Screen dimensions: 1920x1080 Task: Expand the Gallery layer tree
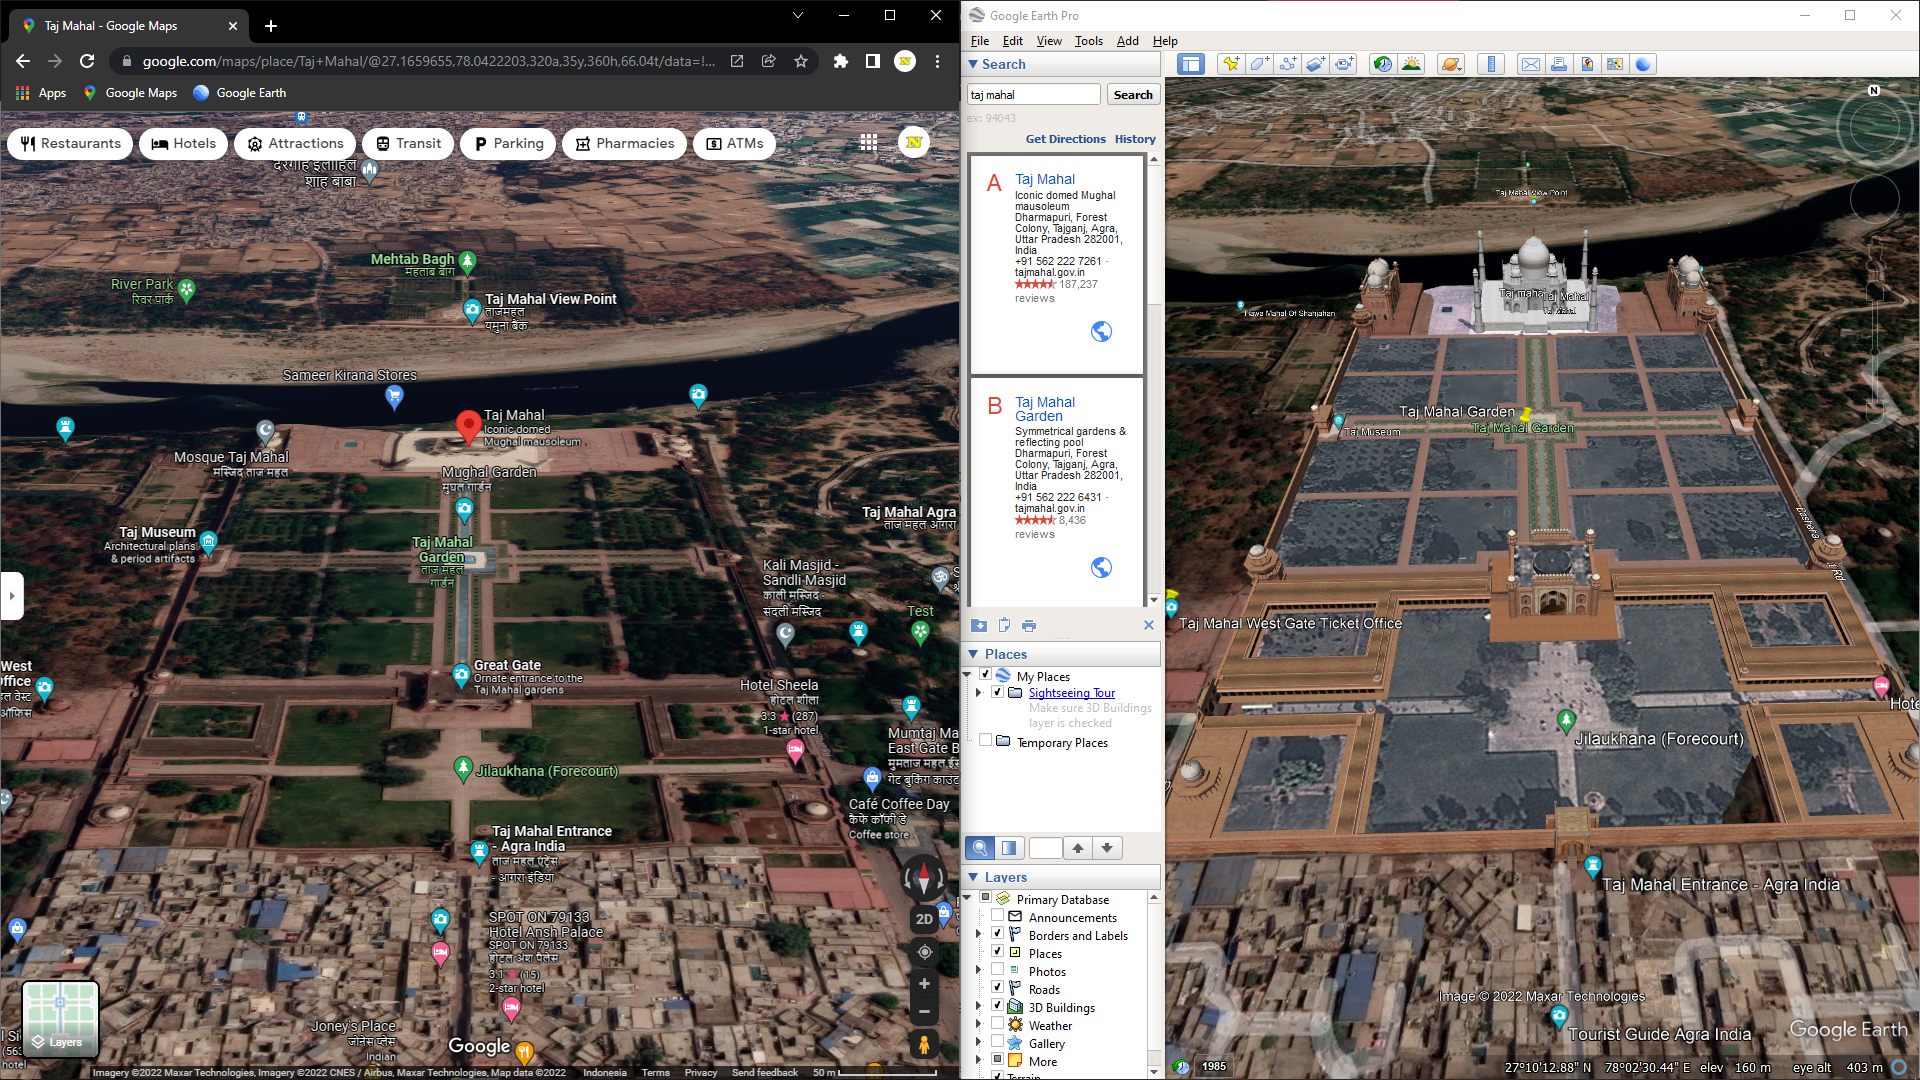(978, 1042)
